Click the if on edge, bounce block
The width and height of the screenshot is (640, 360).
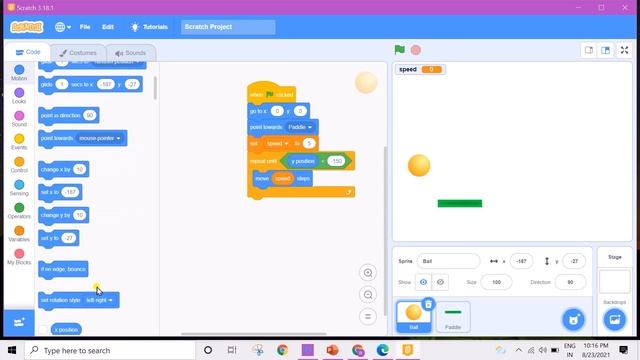63,269
